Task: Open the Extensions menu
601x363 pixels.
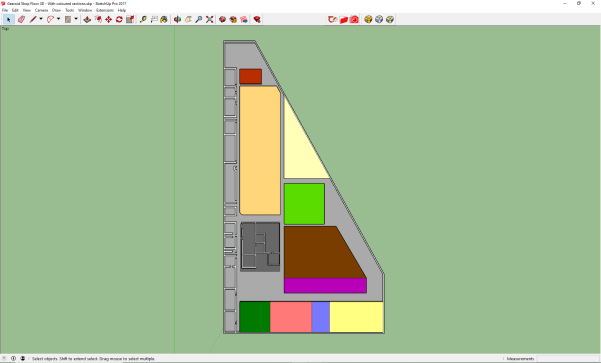Action: 105,10
